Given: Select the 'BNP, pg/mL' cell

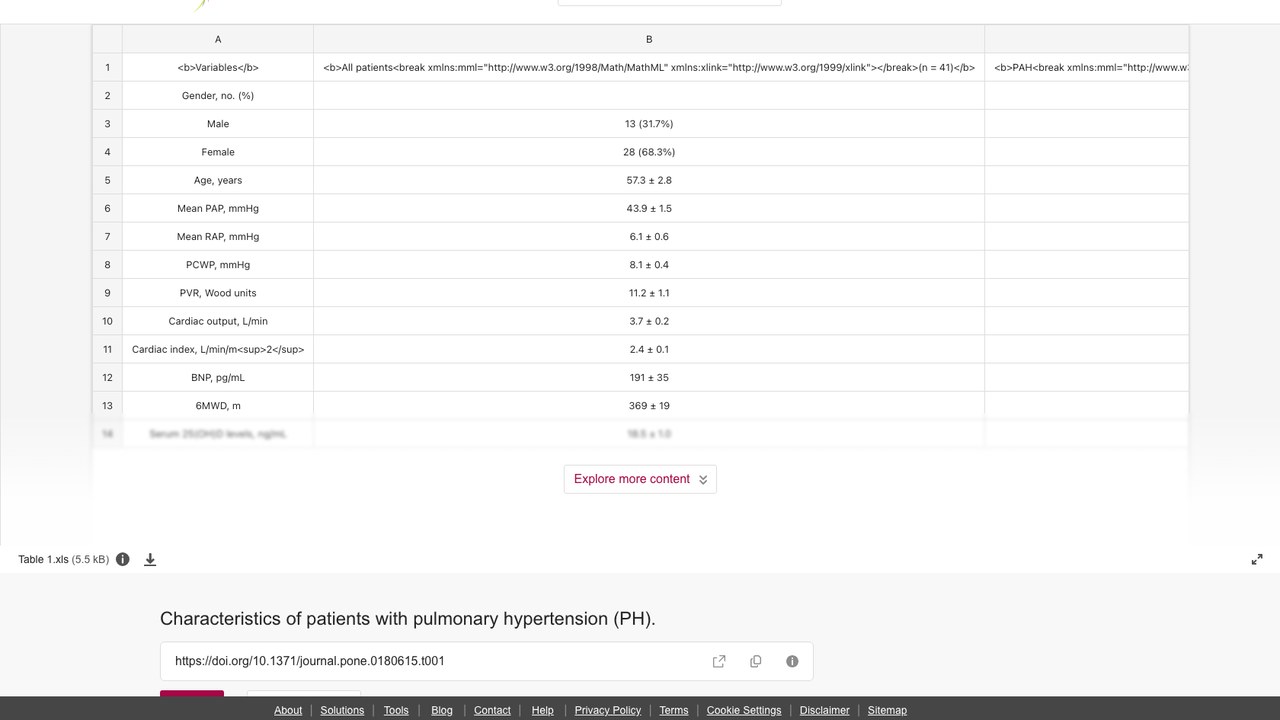Looking at the screenshot, I should click(218, 377).
